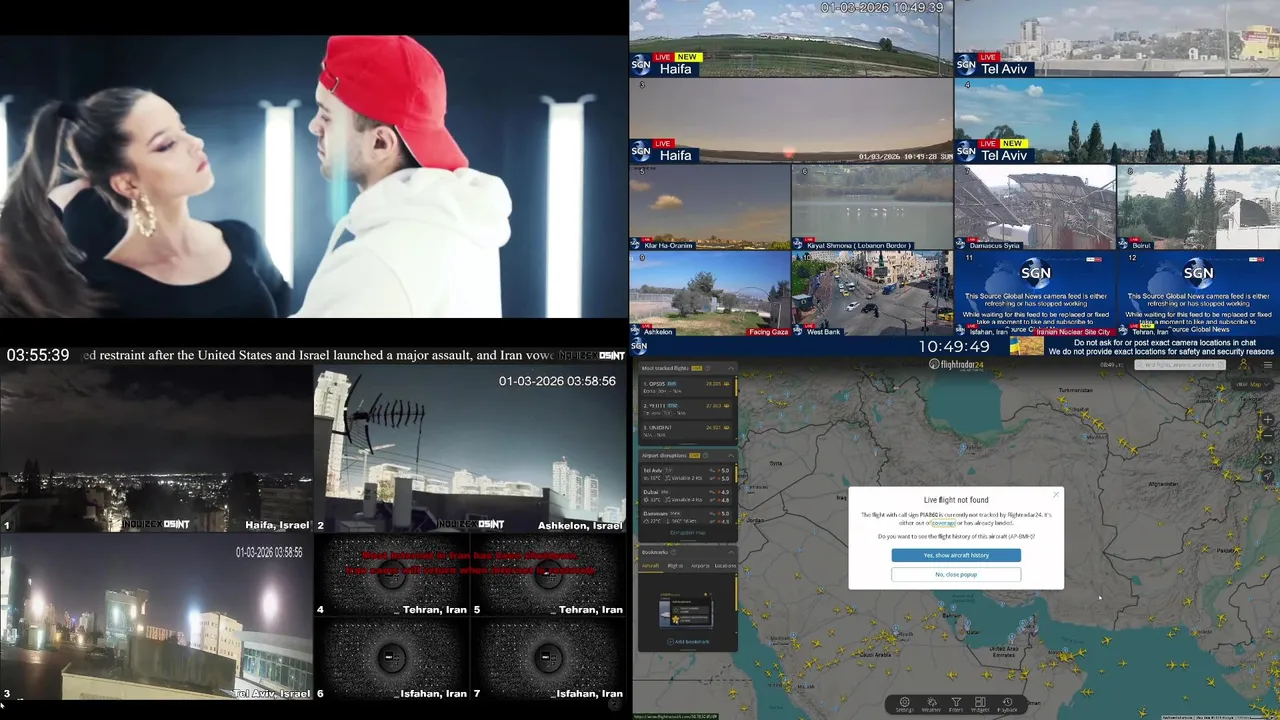The height and width of the screenshot is (720, 1280).
Task: Open help icon beside Airport disruptions
Action: (706, 455)
